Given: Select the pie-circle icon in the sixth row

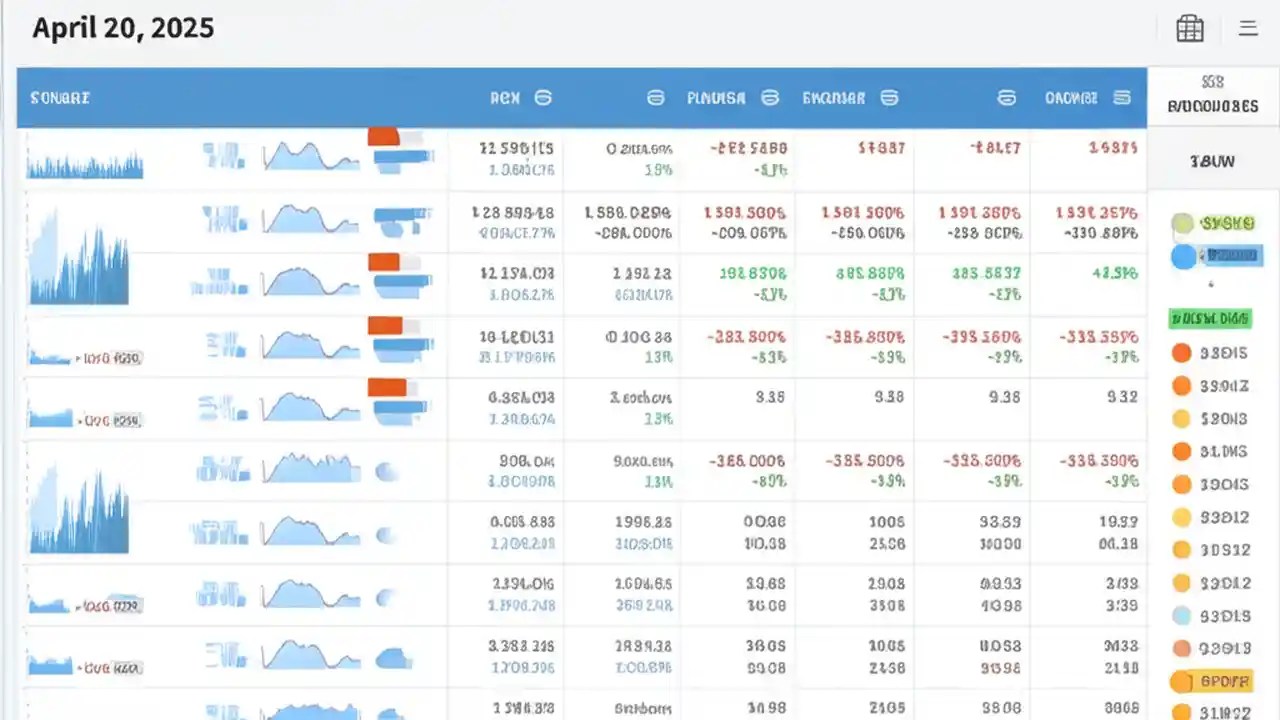Looking at the screenshot, I should (387, 470).
